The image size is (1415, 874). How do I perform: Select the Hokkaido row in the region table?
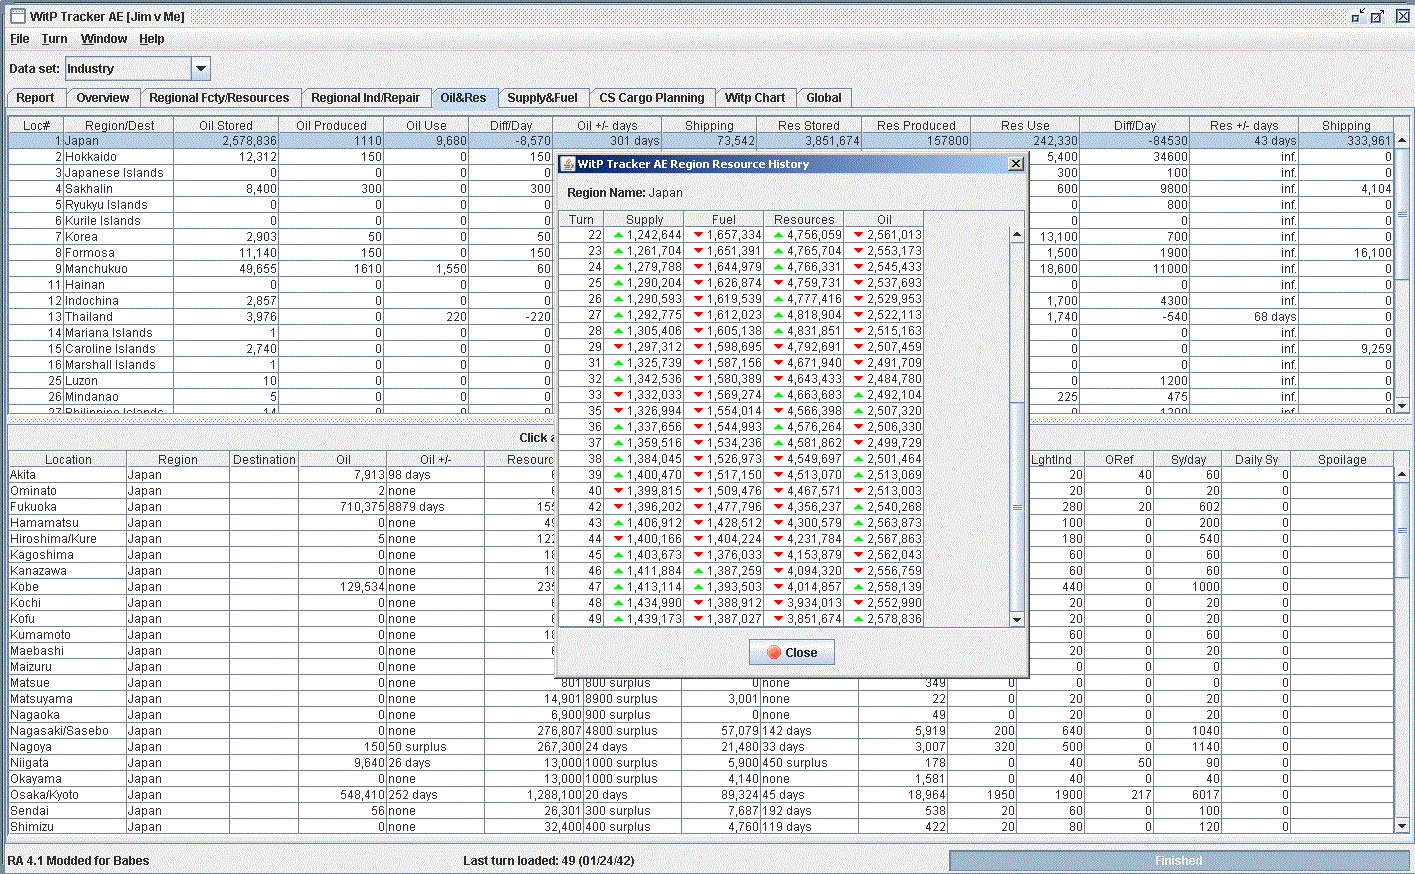[91, 157]
